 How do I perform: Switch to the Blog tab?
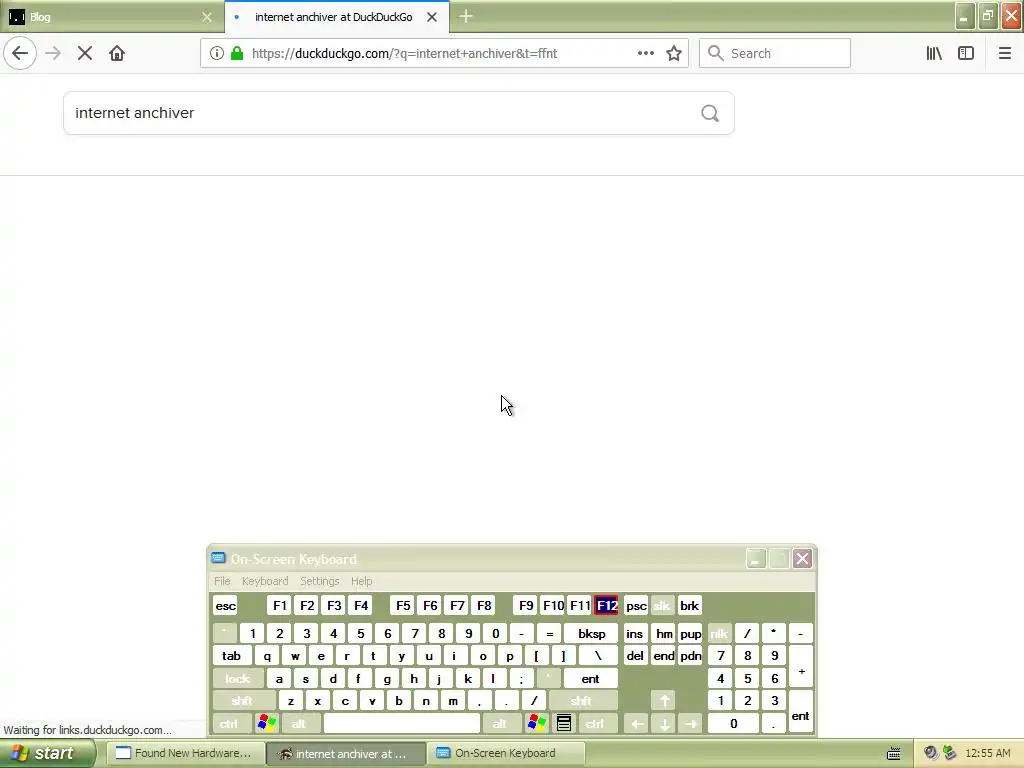112,17
